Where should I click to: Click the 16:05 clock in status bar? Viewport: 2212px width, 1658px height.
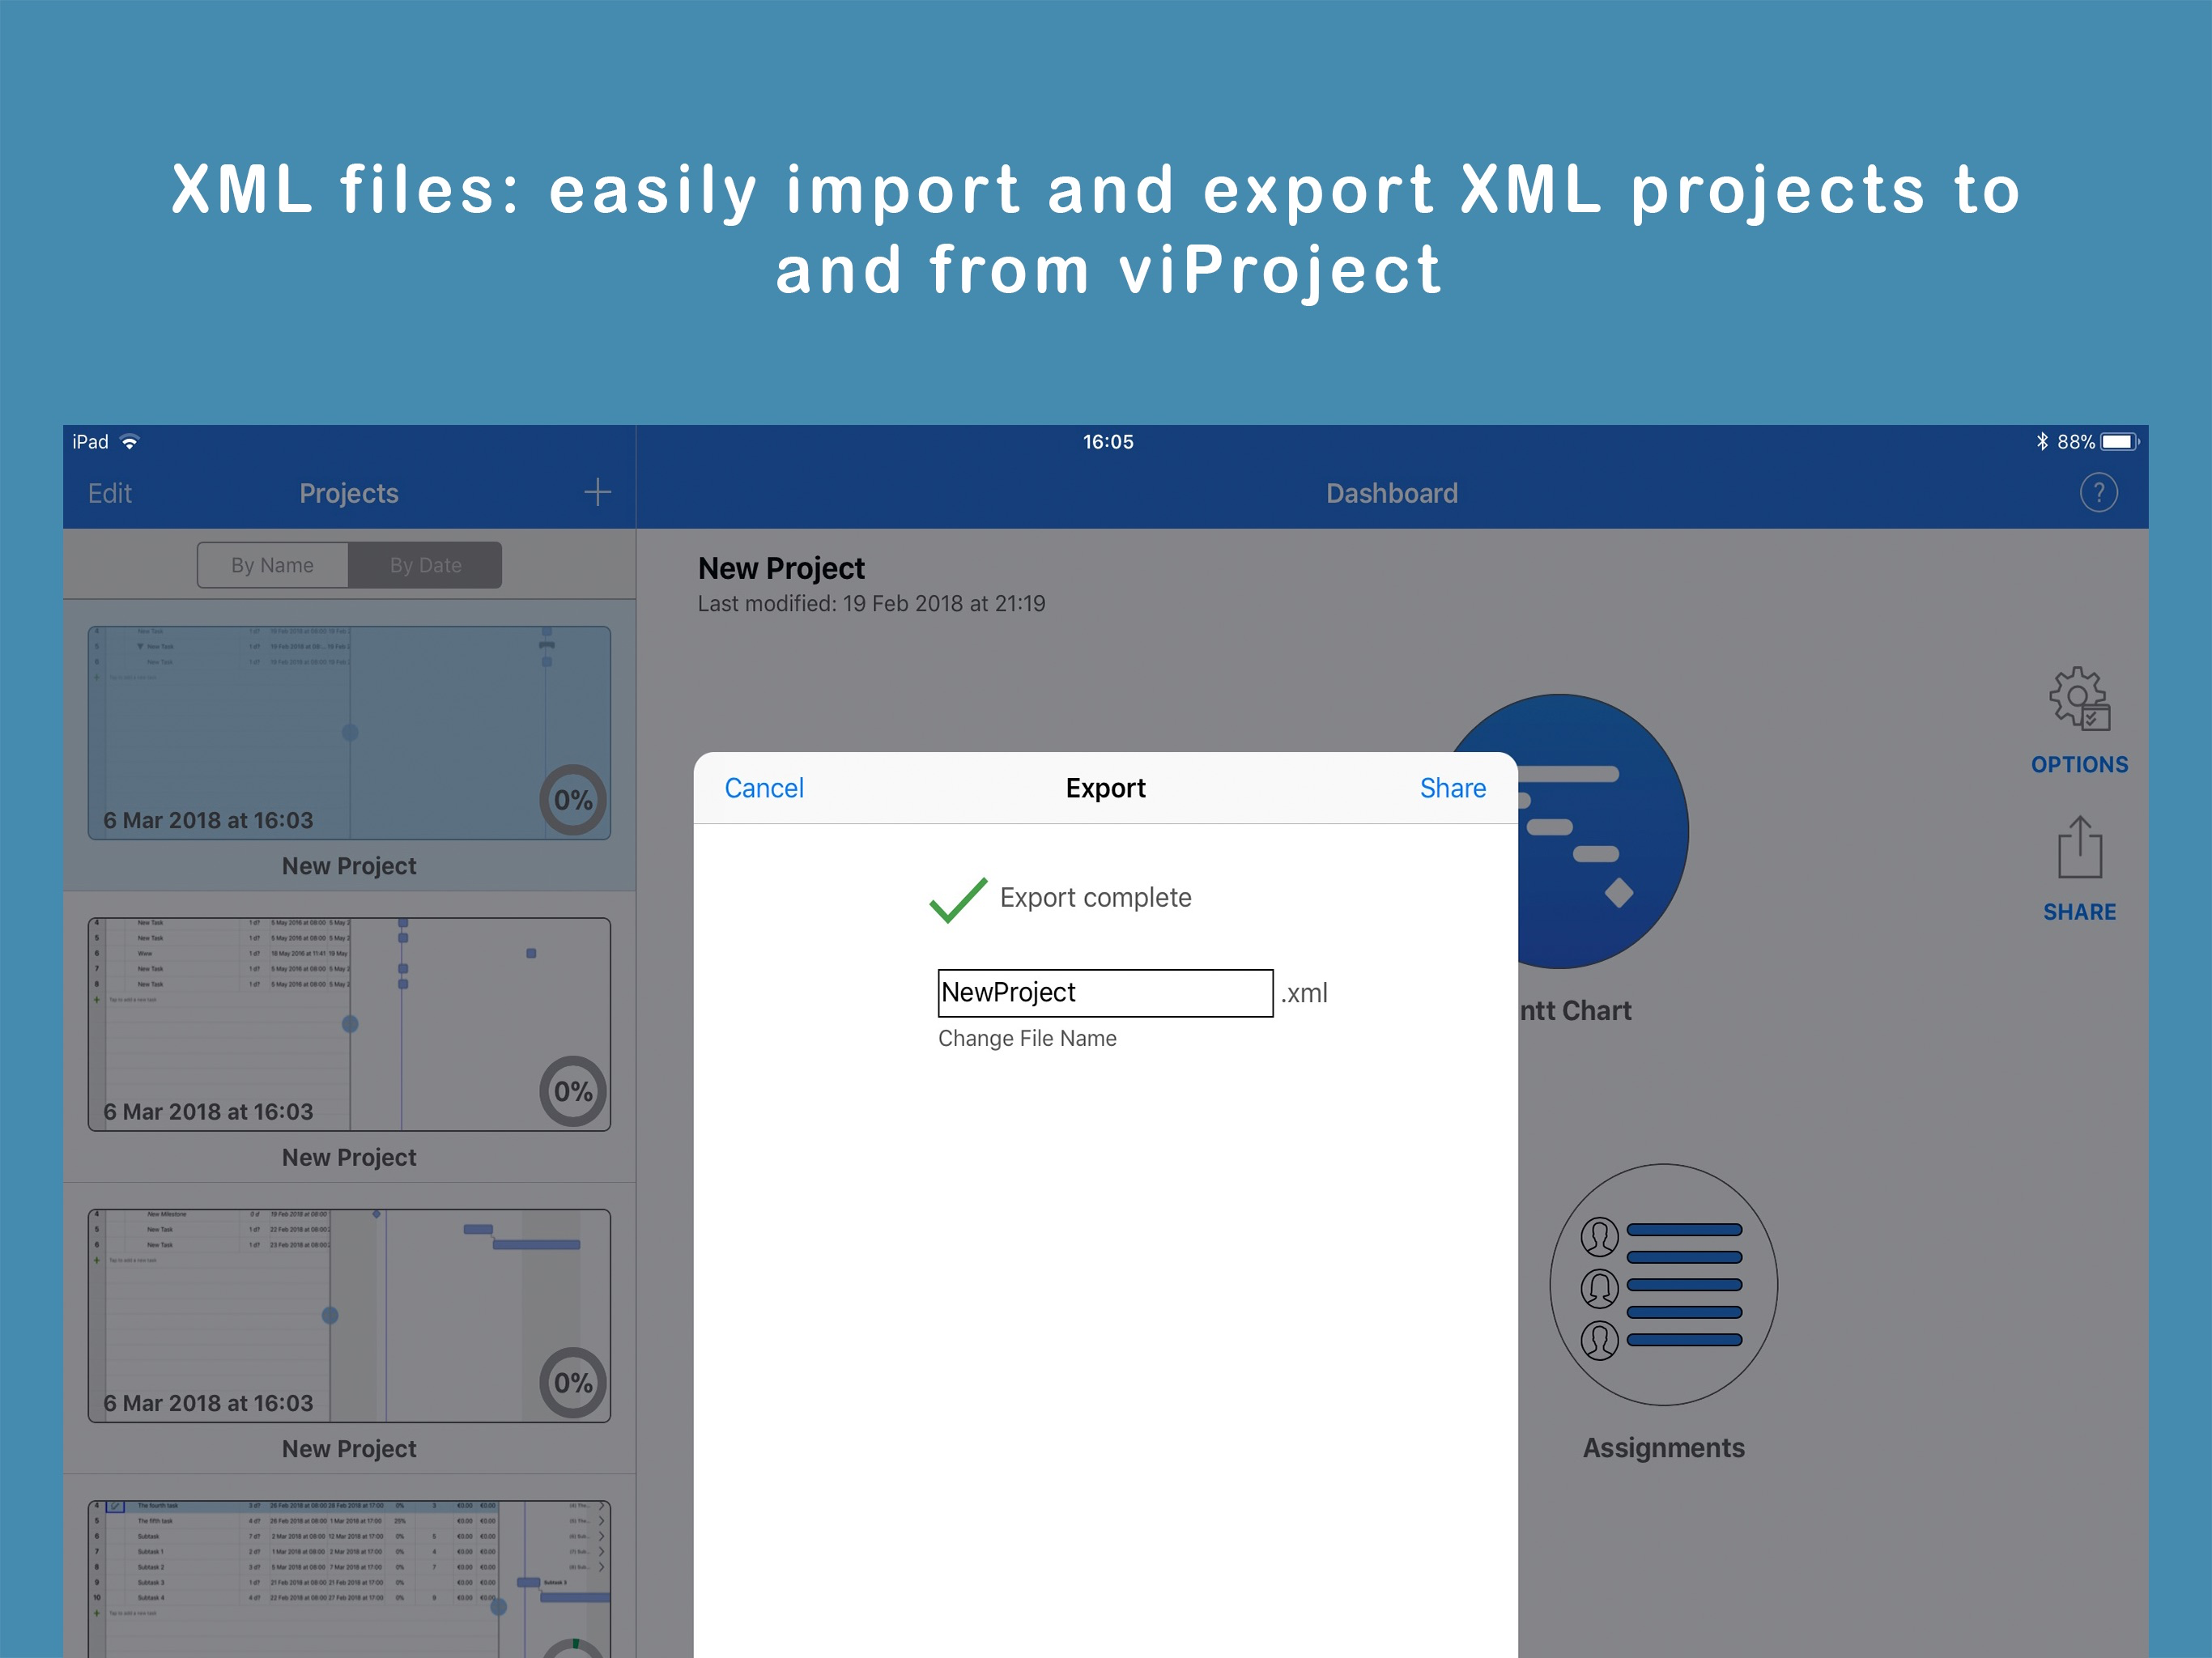point(1108,441)
